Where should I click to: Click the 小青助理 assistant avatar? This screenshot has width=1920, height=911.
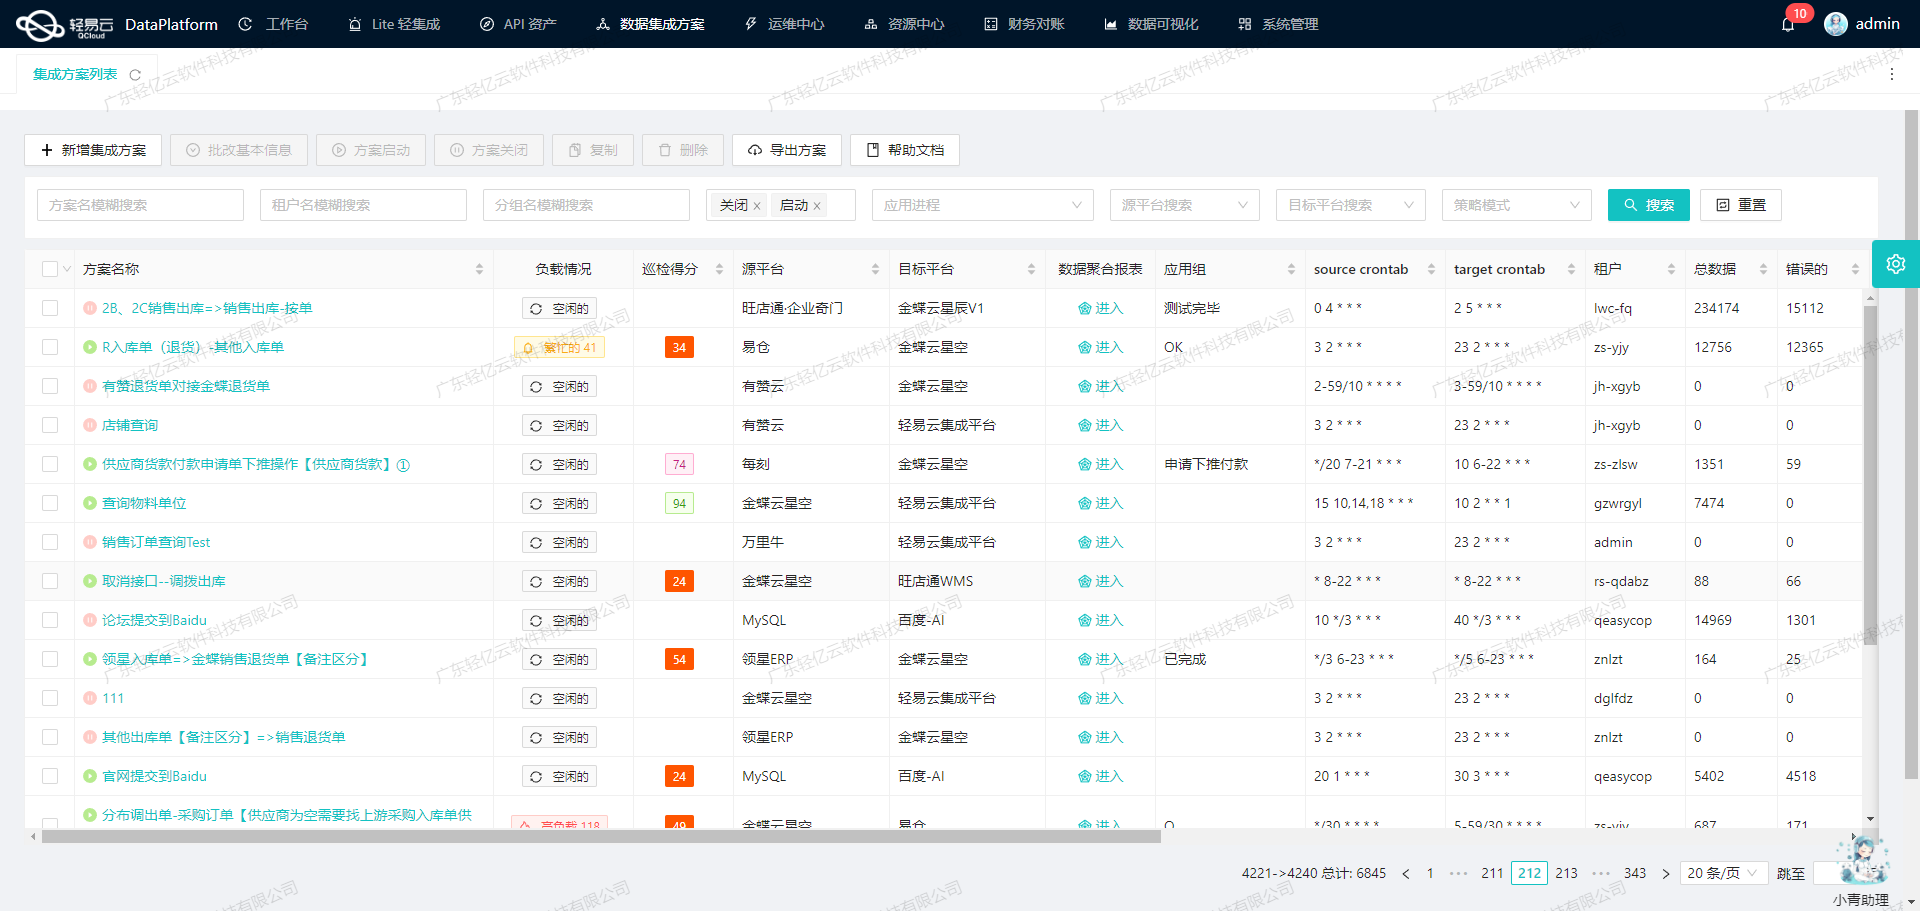point(1862,860)
